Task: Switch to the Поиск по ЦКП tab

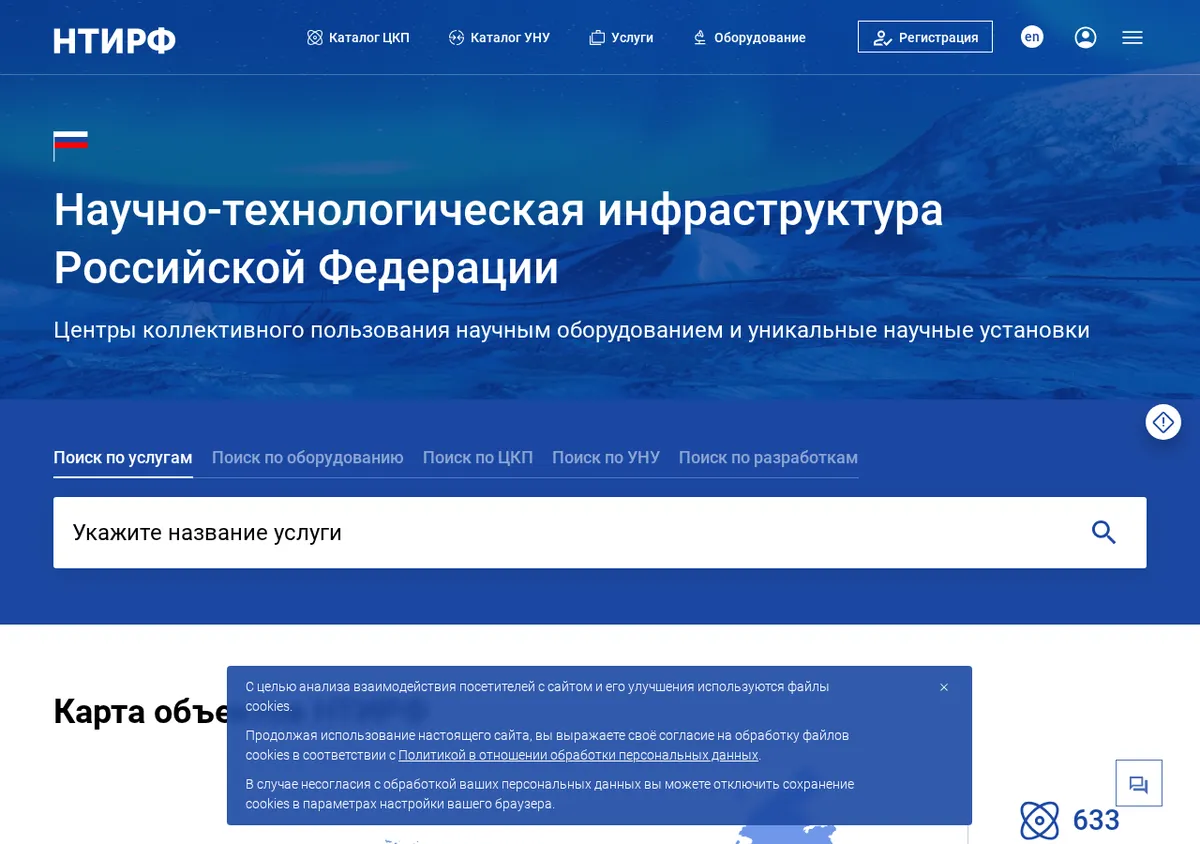Action: [x=478, y=457]
